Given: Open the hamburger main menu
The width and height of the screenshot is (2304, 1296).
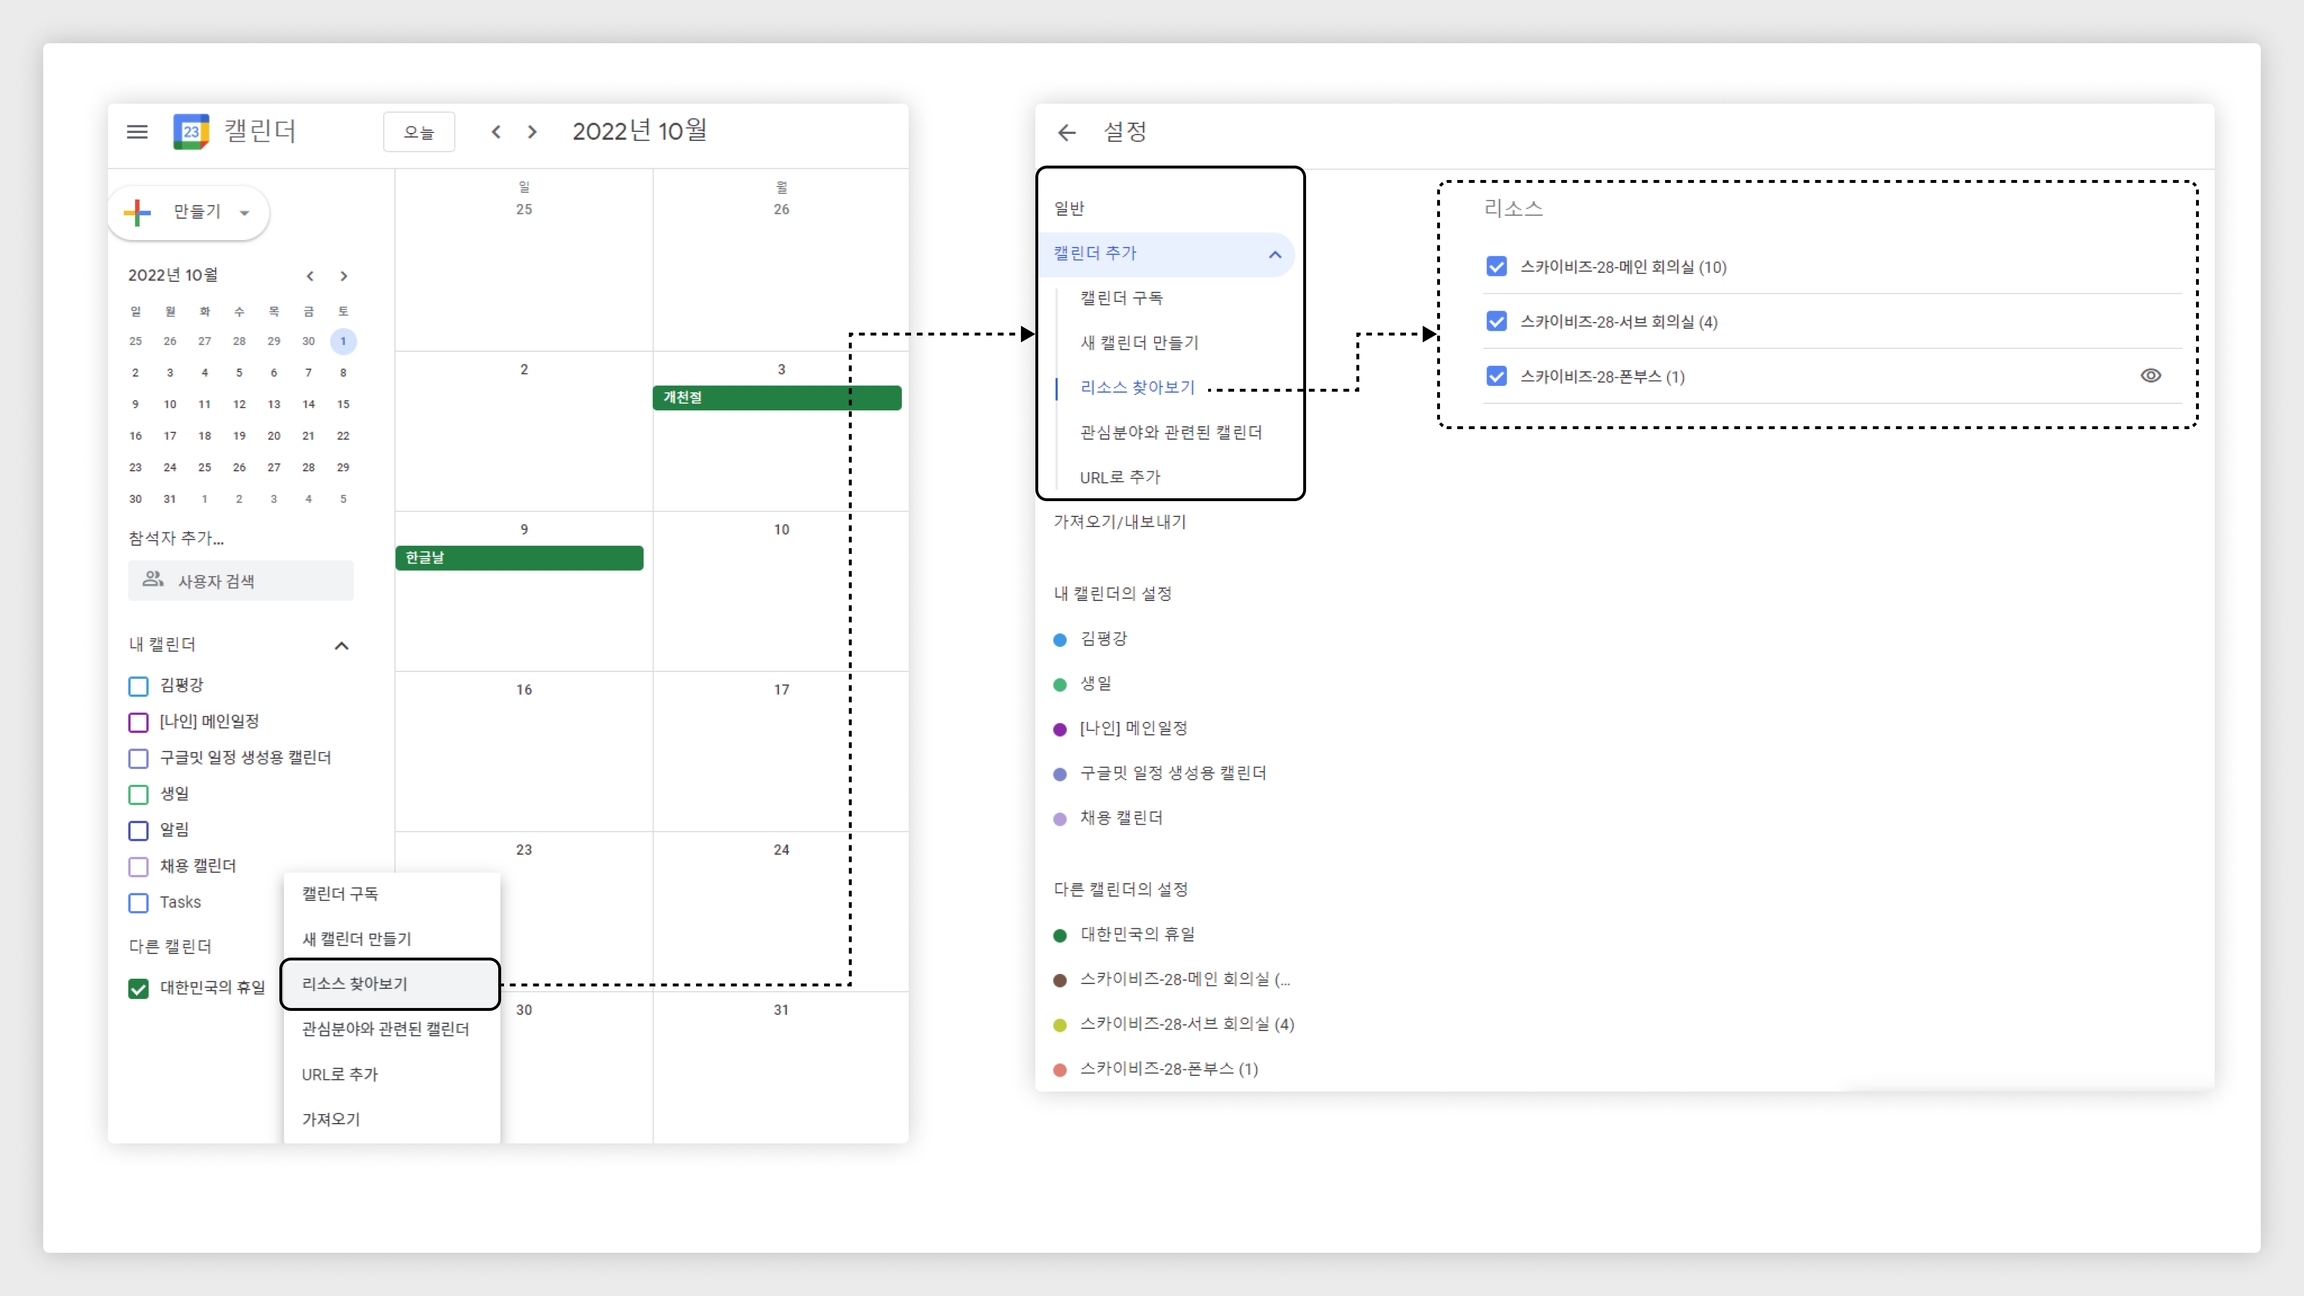Looking at the screenshot, I should [137, 132].
